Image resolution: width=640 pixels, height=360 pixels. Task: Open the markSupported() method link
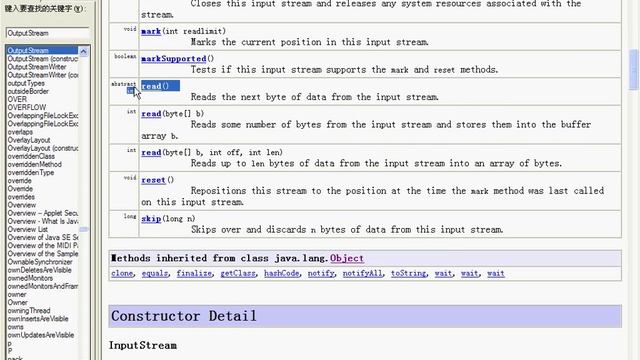(x=174, y=59)
